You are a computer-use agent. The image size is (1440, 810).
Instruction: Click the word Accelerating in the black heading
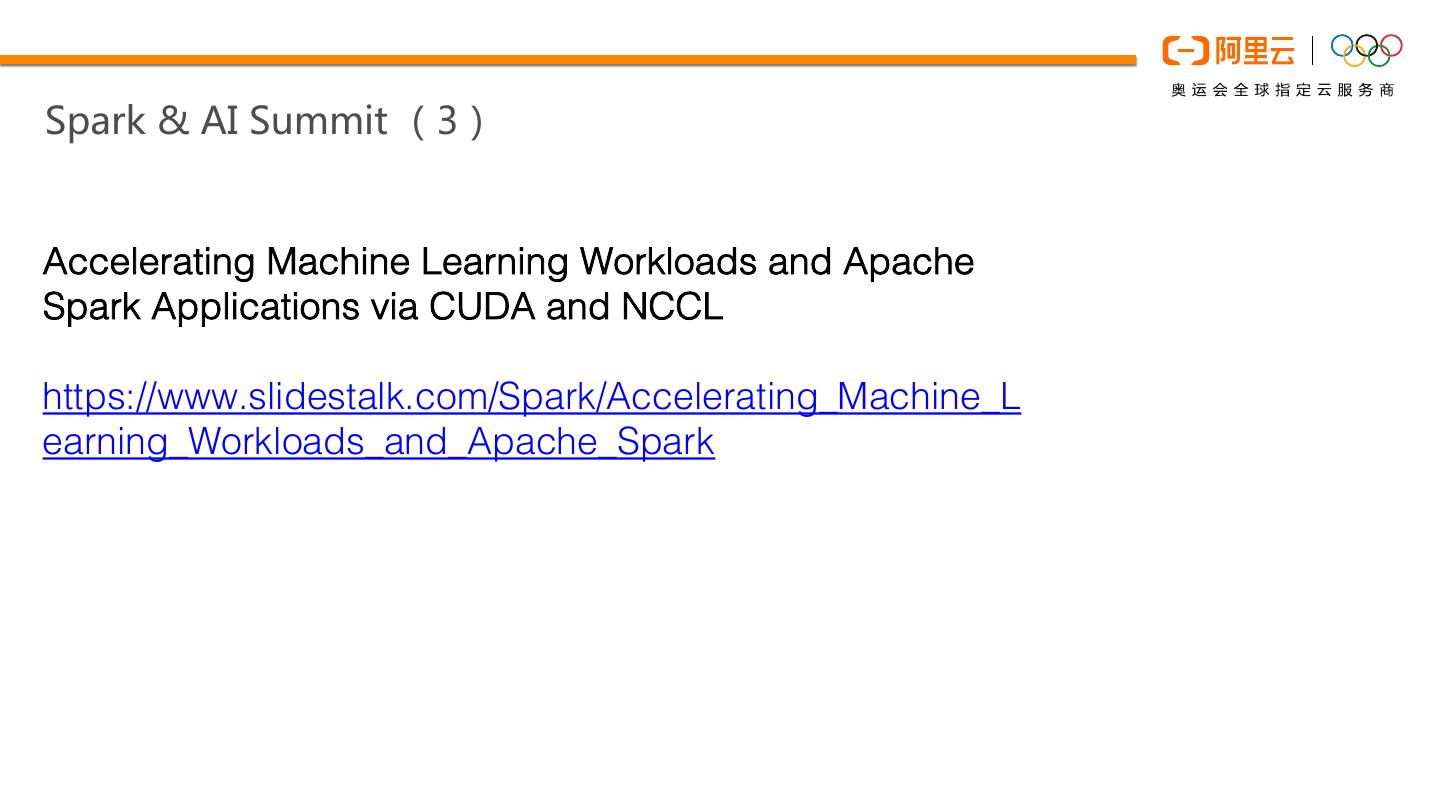coord(149,262)
